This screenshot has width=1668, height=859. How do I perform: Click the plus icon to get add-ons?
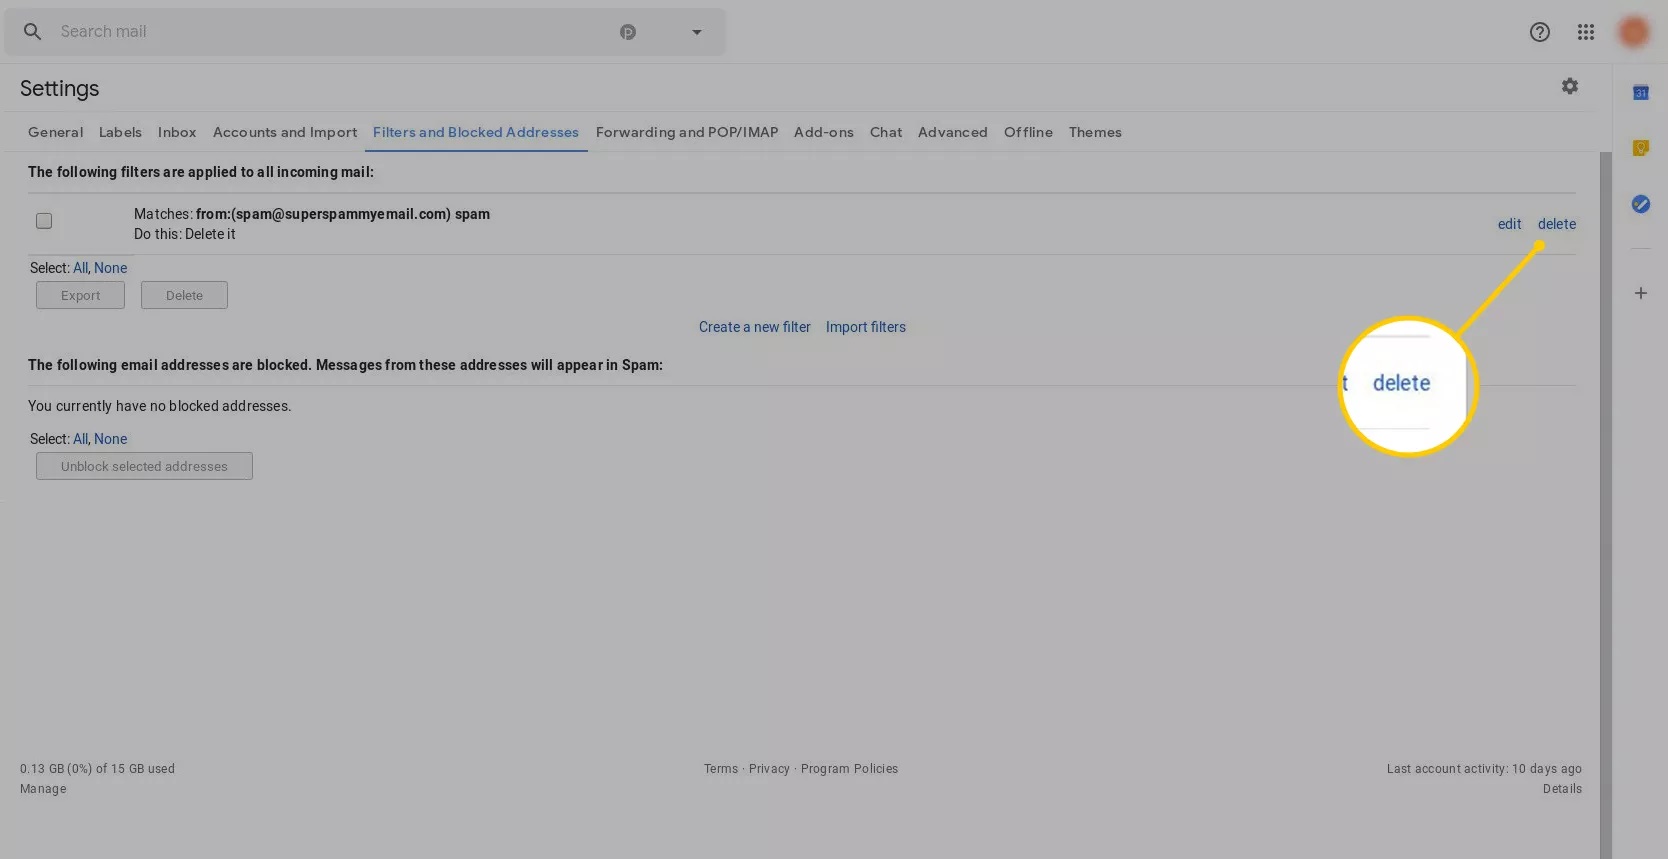click(1640, 293)
